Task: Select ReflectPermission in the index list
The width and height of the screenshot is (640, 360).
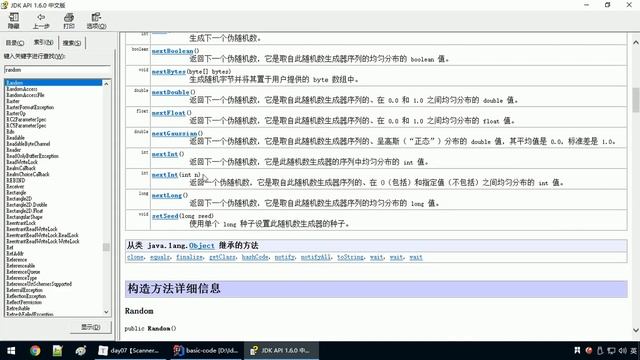Action: (24, 302)
